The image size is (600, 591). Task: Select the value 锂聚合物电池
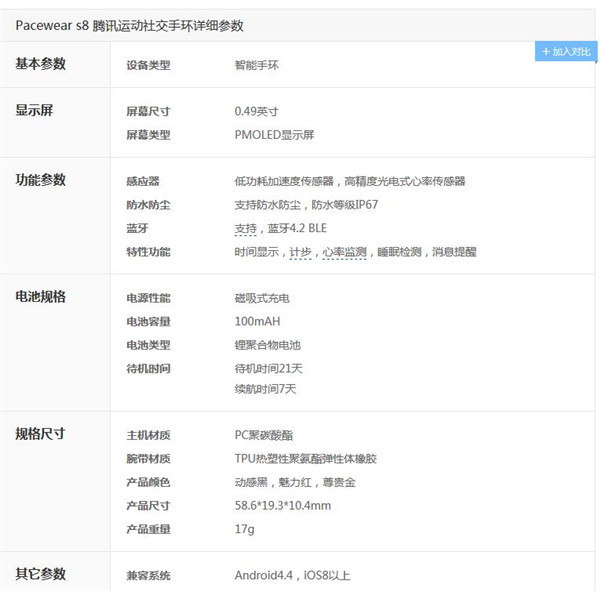point(267,345)
